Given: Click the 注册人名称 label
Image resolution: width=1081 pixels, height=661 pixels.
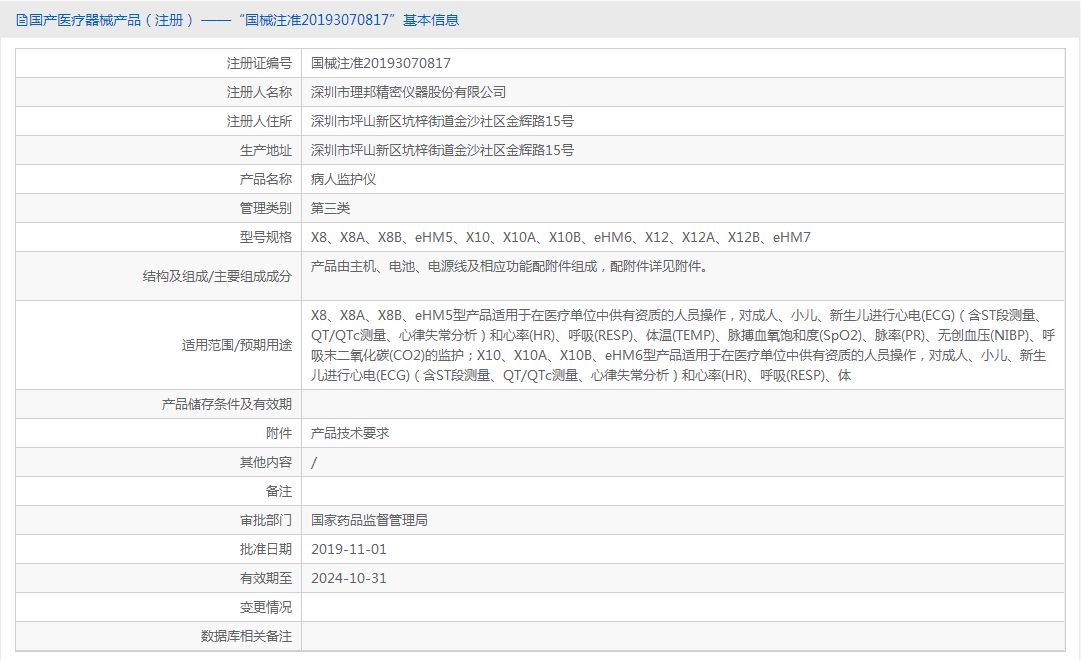Looking at the screenshot, I should pos(259,92).
